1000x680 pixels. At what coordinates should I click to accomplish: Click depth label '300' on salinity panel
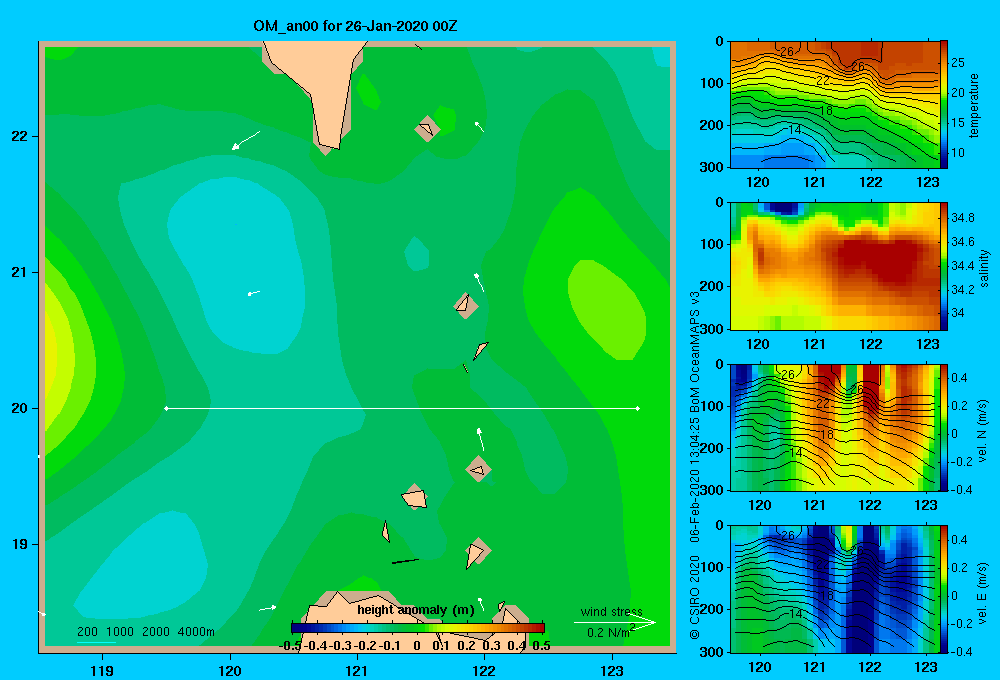(712, 329)
